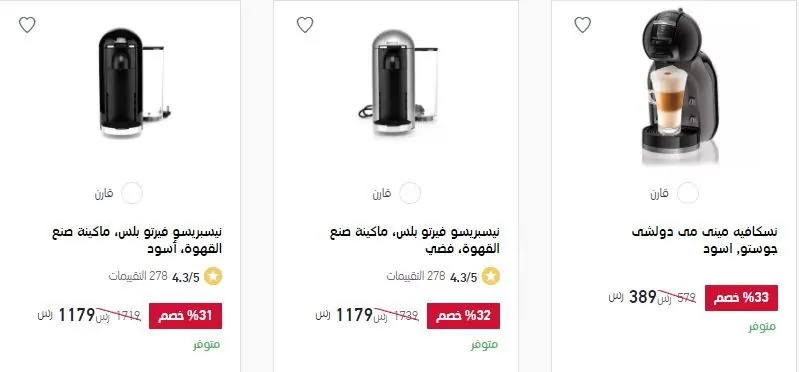The width and height of the screenshot is (799, 372).
Task: Favorite the silver Nespresso Vertuo Plus
Action: click(x=305, y=24)
